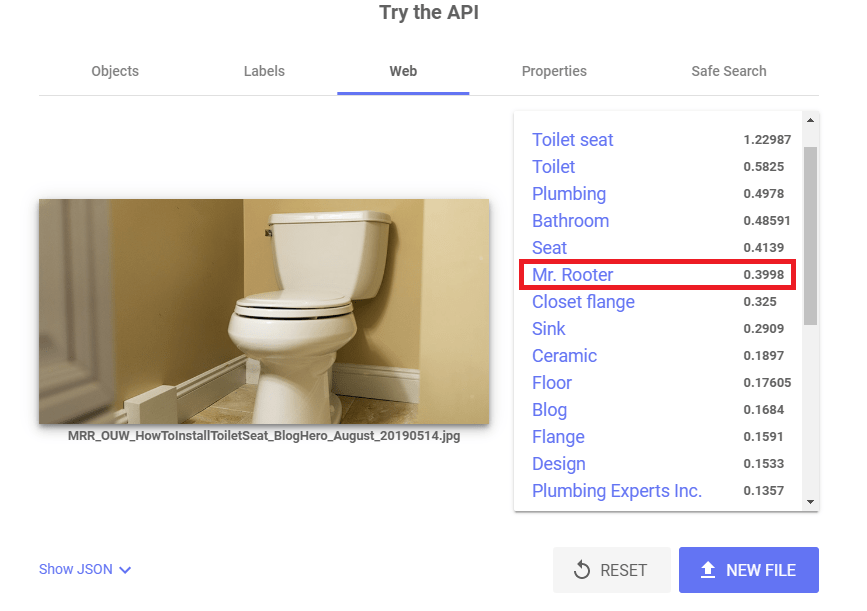
Task: Click the reset circular arrow icon
Action: point(582,570)
